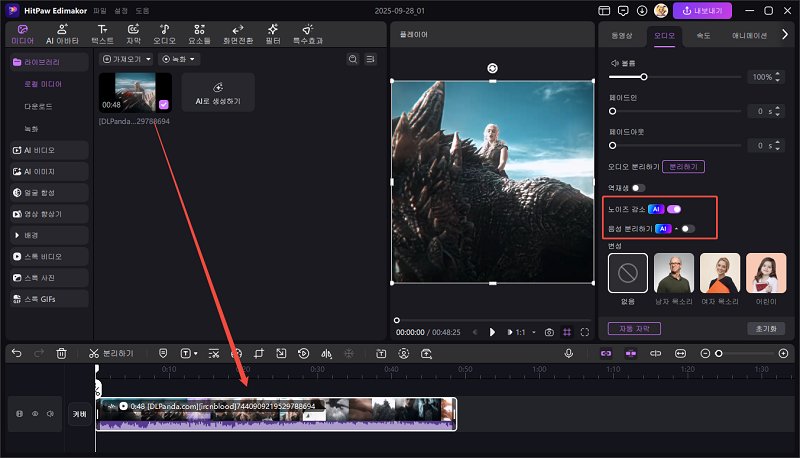This screenshot has width=800, height=458.
Task: Click the AI로 생성하기 generate card
Action: coord(218,92)
